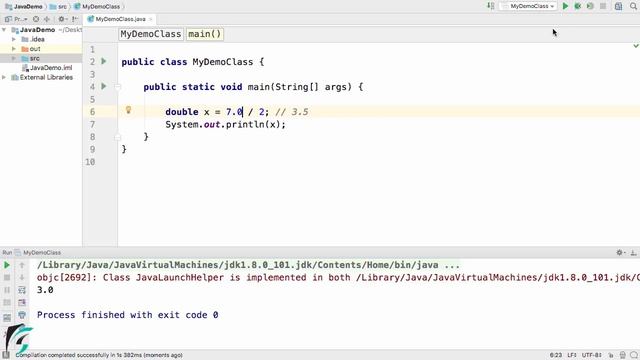Image resolution: width=640 pixels, height=360 pixels.
Task: Select the src folder in project tree
Action: pyautogui.click(x=31, y=58)
